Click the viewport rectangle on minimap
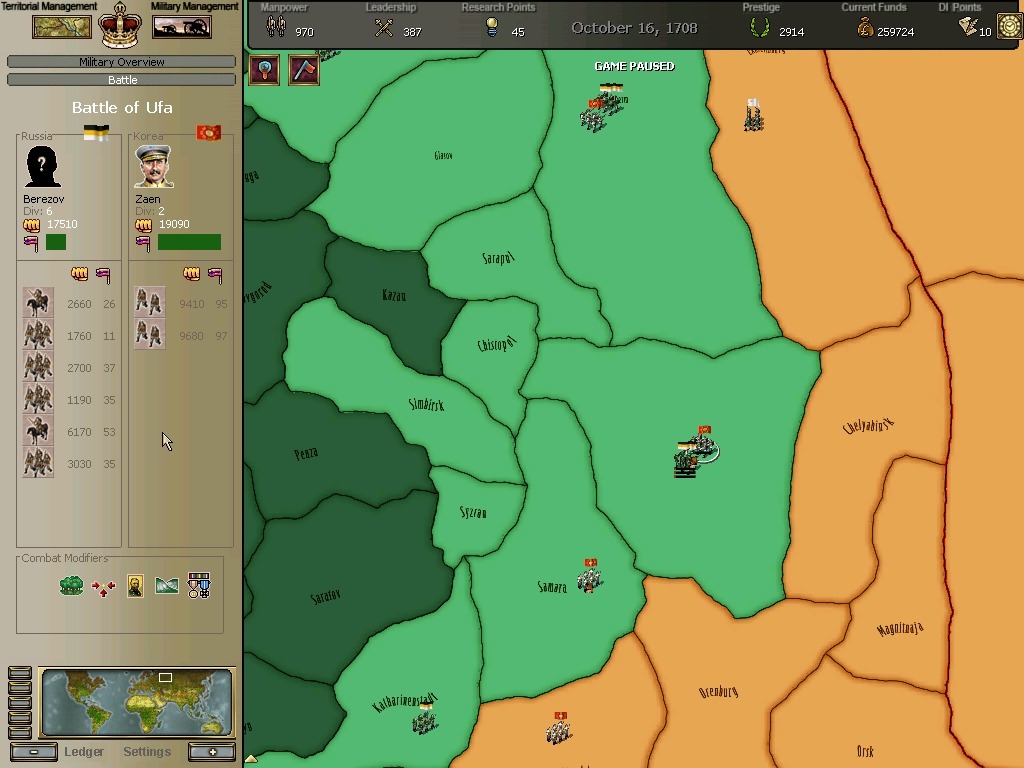Image resolution: width=1024 pixels, height=768 pixels. click(x=165, y=678)
